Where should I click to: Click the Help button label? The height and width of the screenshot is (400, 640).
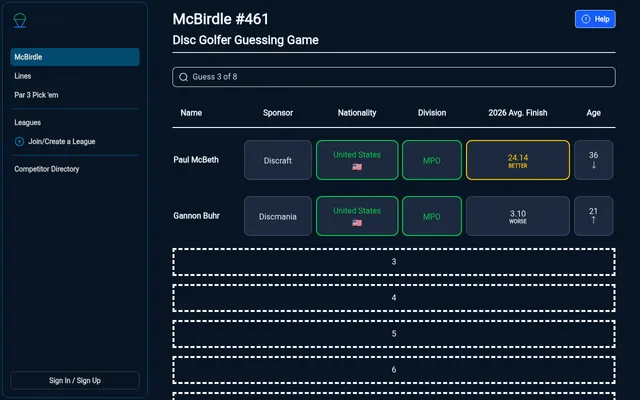pos(602,19)
